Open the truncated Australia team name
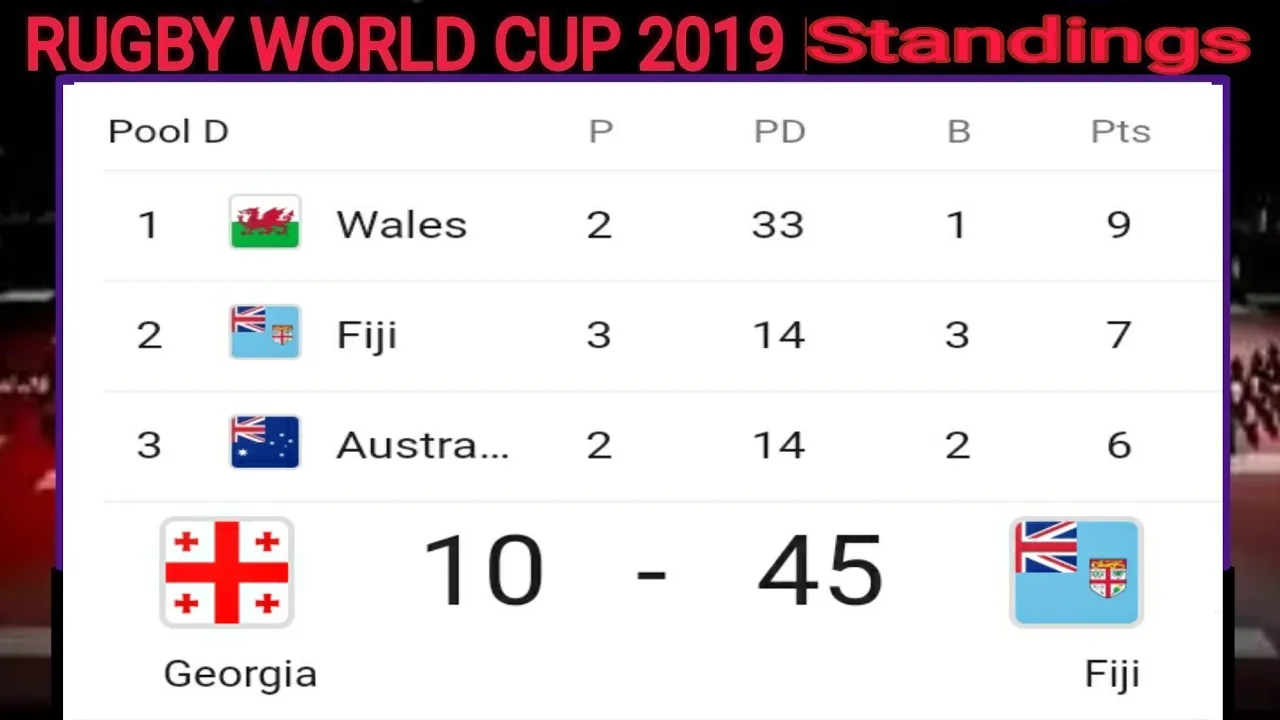Viewport: 1280px width, 720px height. (x=423, y=445)
